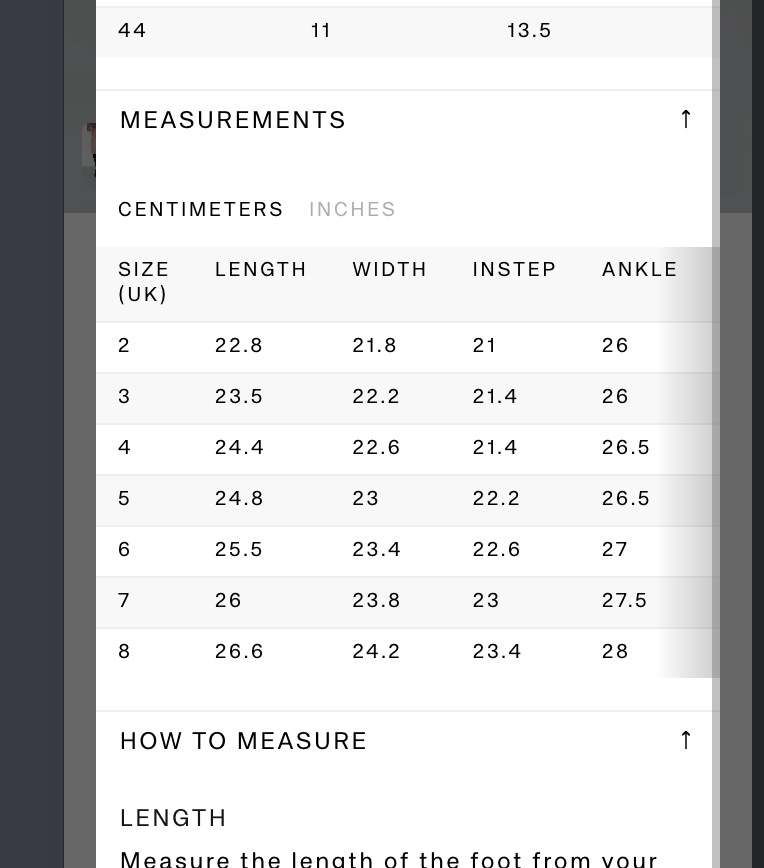Click the 27.5 ankle value for size 7
This screenshot has height=868, width=764.
(625, 600)
